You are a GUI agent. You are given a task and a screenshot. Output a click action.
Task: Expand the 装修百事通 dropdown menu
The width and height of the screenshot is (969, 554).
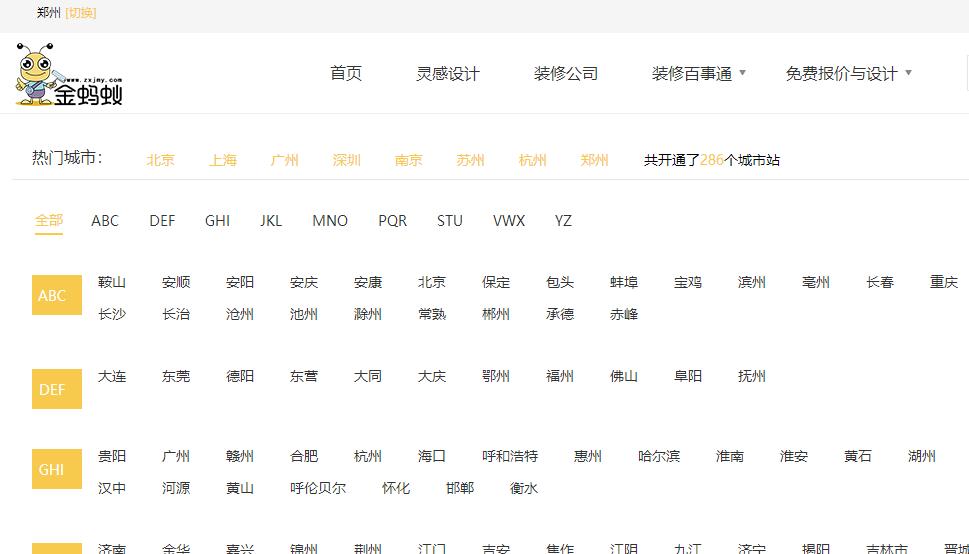point(699,74)
